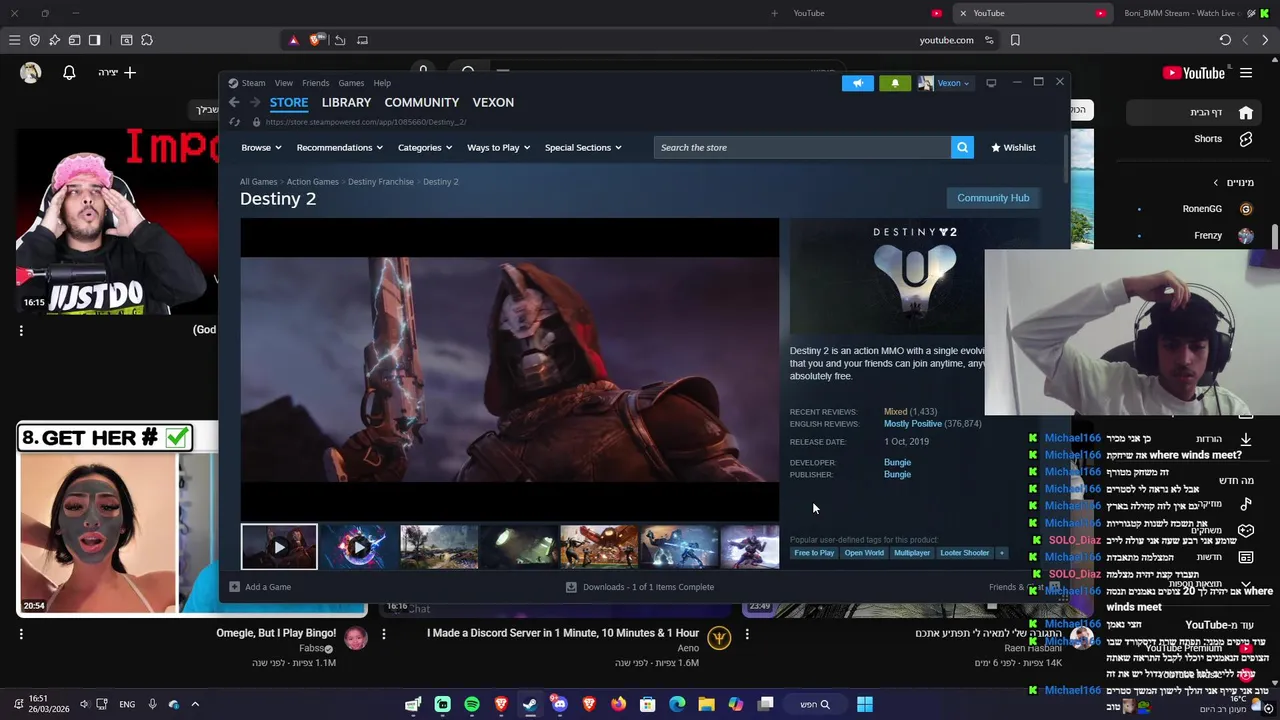Open the Vexon account dropdown

944,83
